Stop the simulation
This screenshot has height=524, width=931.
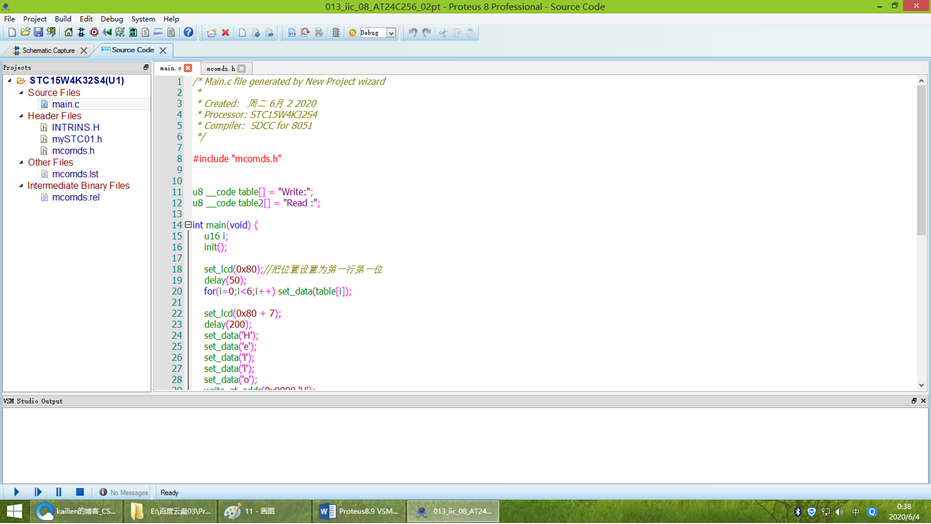(x=80, y=492)
